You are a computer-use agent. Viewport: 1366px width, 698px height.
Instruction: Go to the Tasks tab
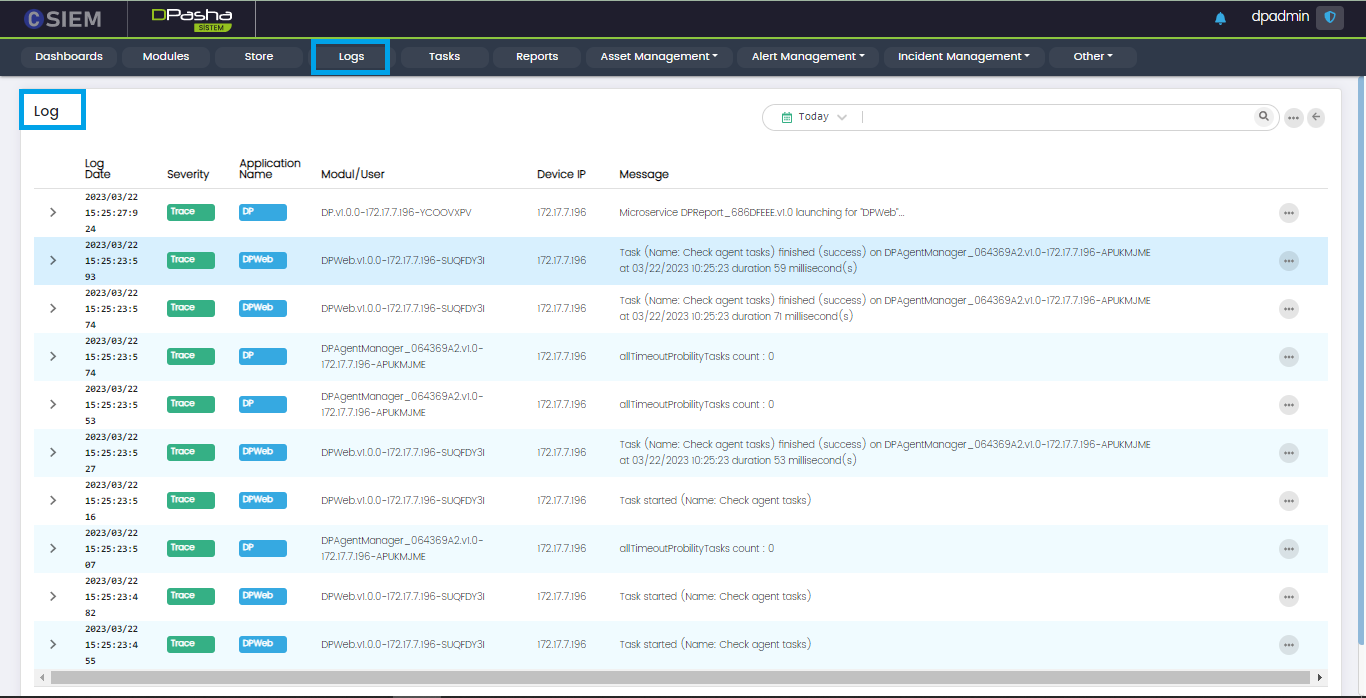pos(444,57)
